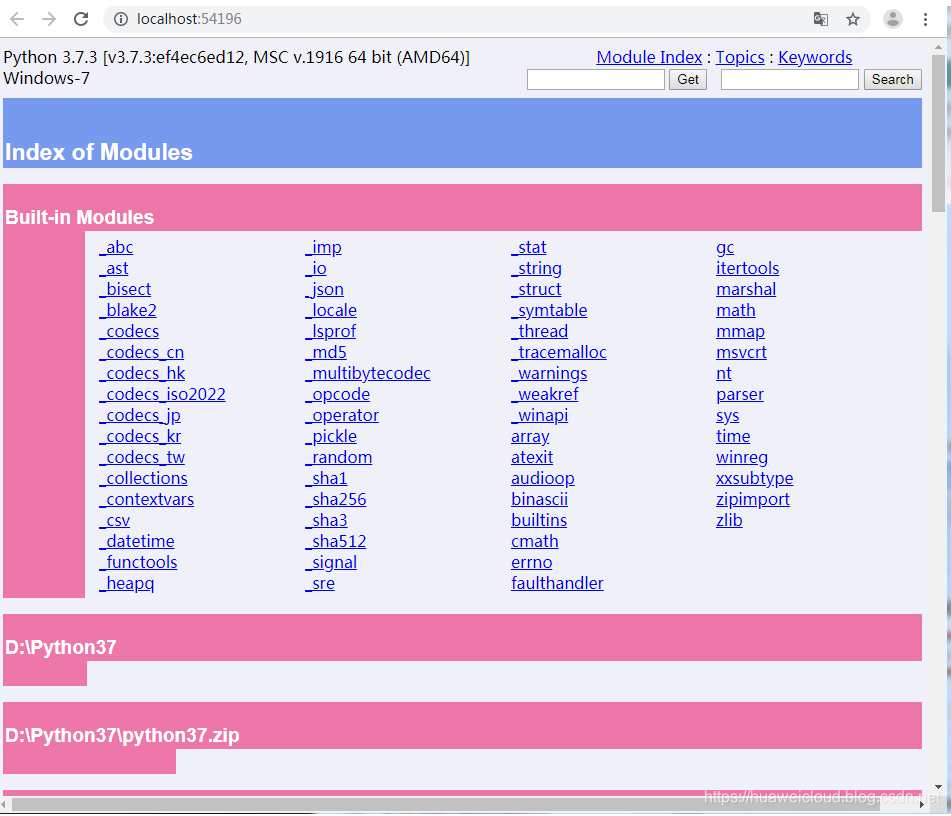Open the _json module link
This screenshot has height=816, width=951.
(324, 289)
